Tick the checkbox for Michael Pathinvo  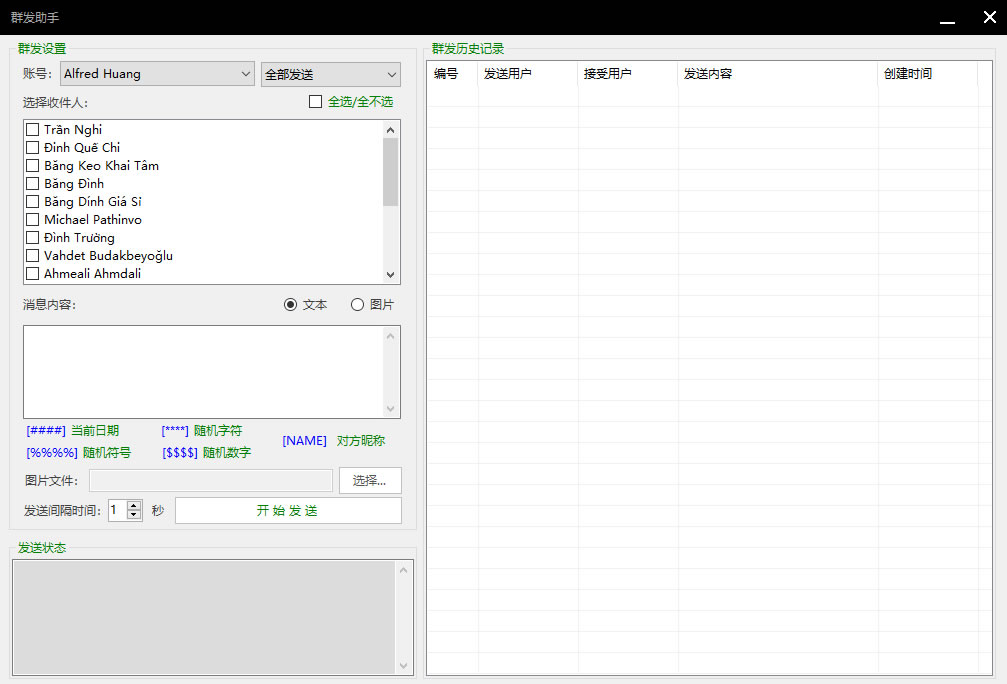point(33,220)
